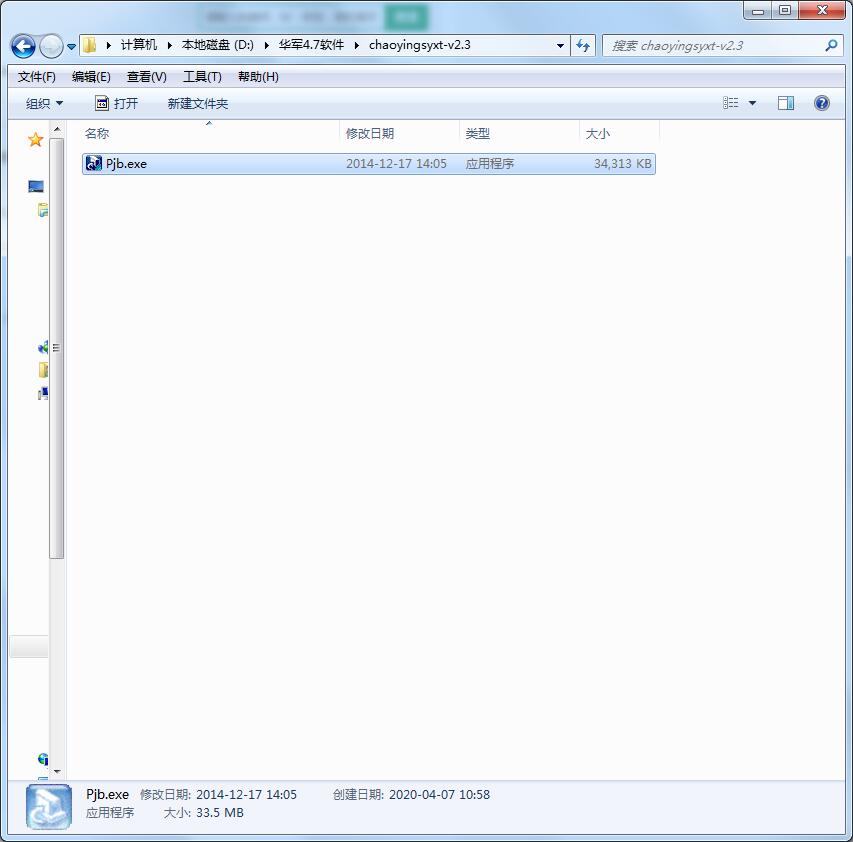Viewport: 853px width, 842px height.
Task: Select 计算机 in the address breadcrumb
Action: pos(139,45)
